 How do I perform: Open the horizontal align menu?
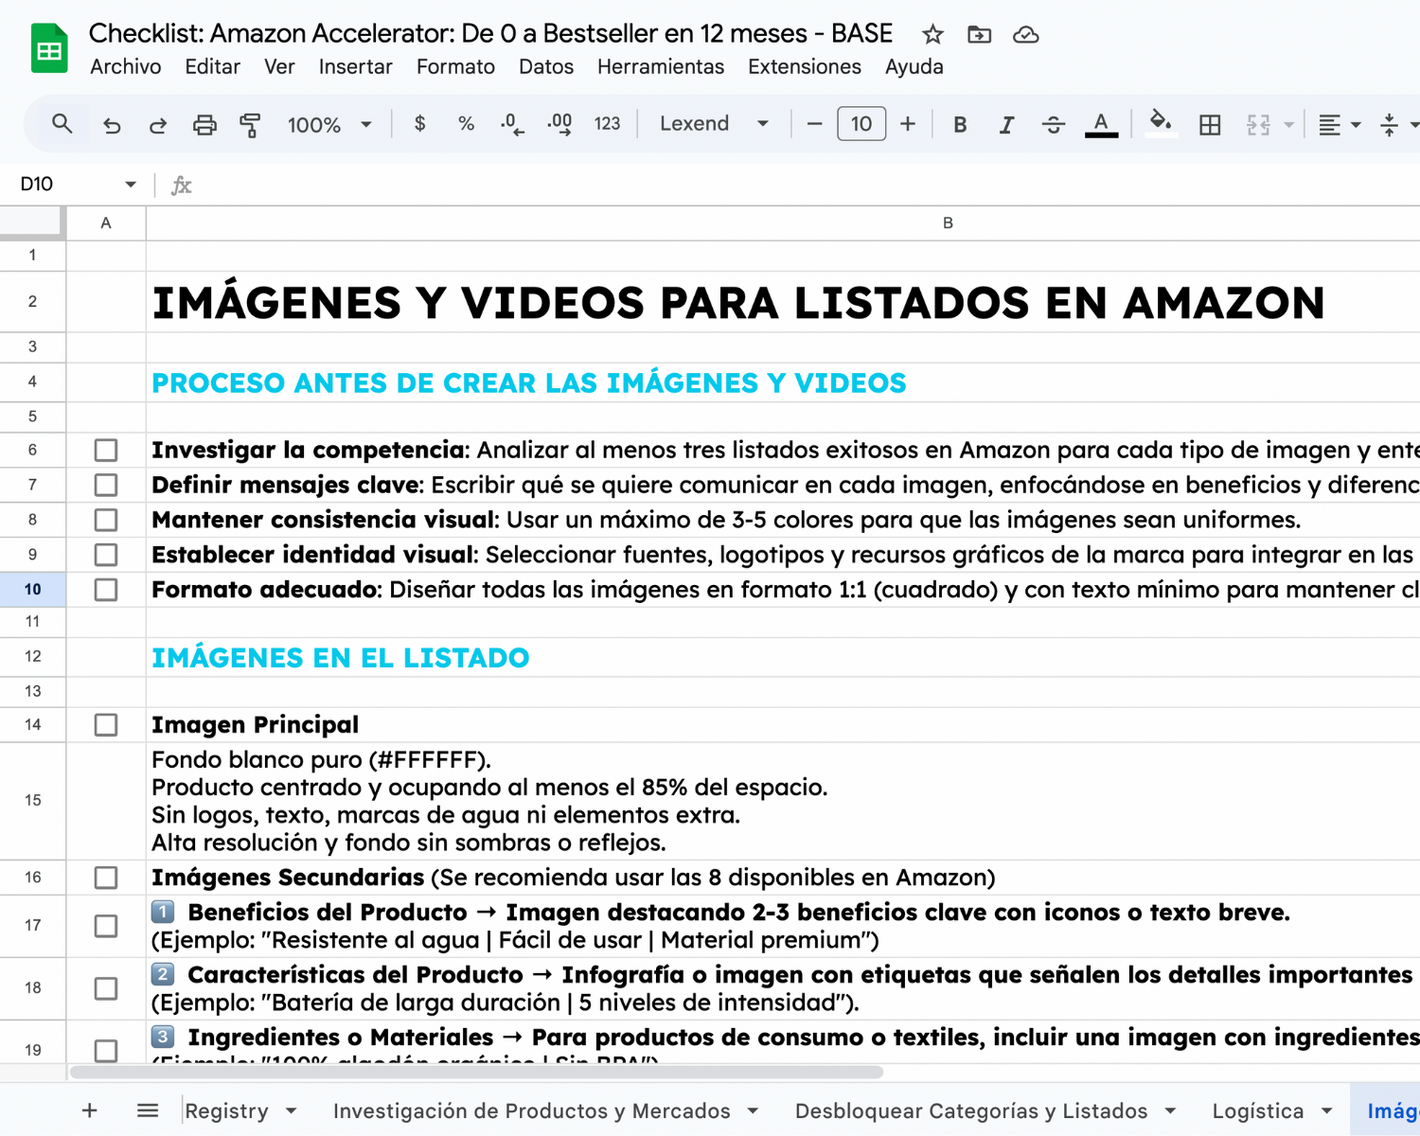pos(1338,125)
